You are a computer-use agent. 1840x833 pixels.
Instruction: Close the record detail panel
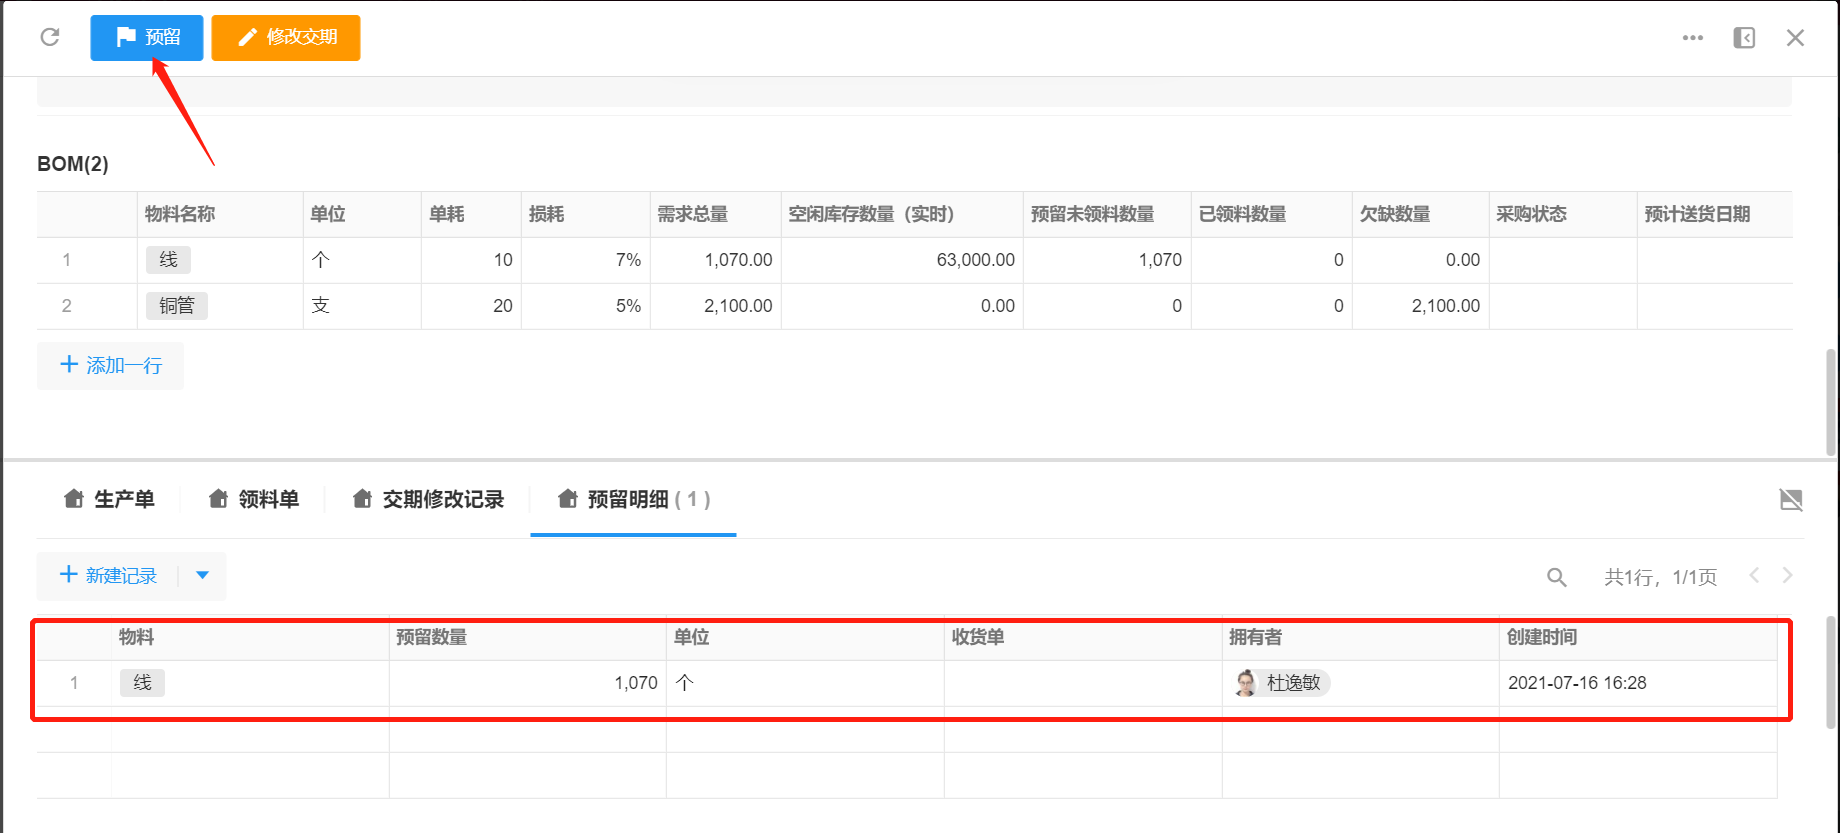coord(1795,38)
